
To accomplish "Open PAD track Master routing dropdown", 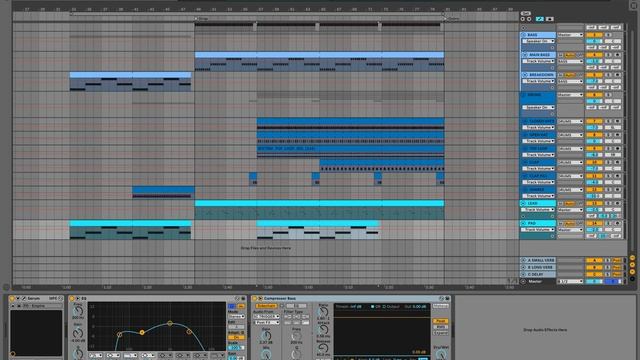I will [570, 230].
